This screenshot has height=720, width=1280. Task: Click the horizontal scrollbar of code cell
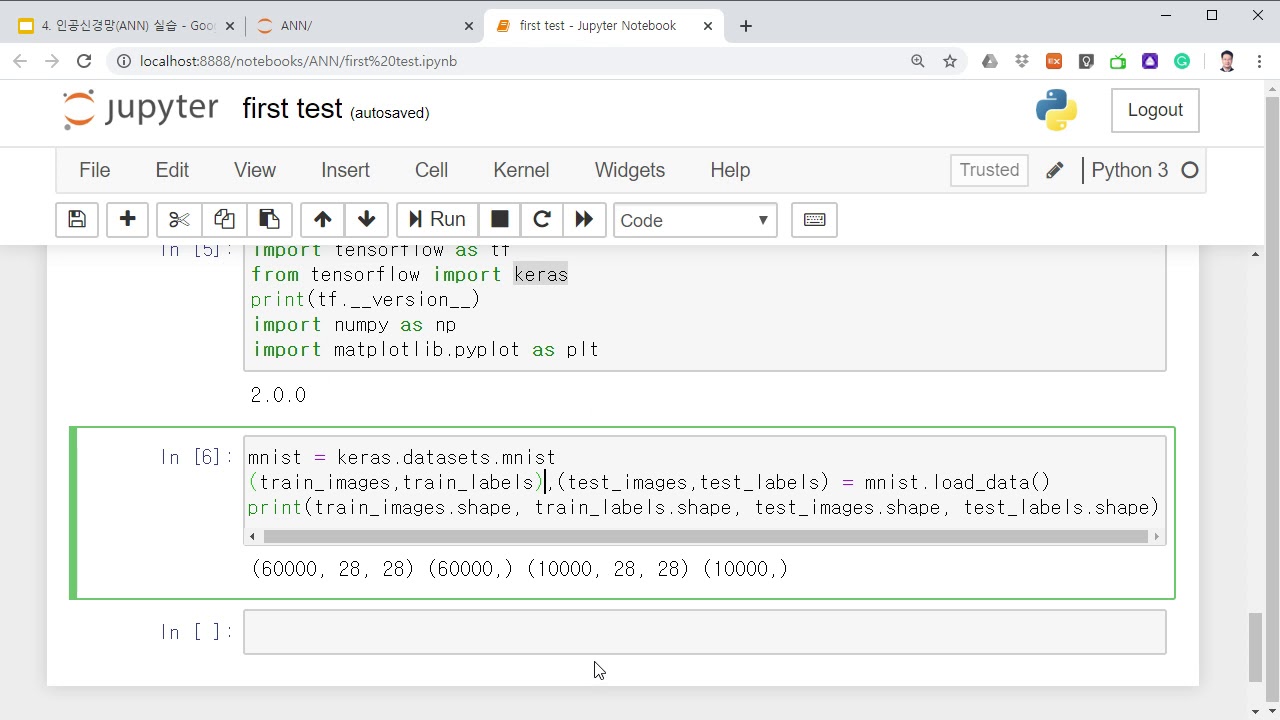point(705,537)
